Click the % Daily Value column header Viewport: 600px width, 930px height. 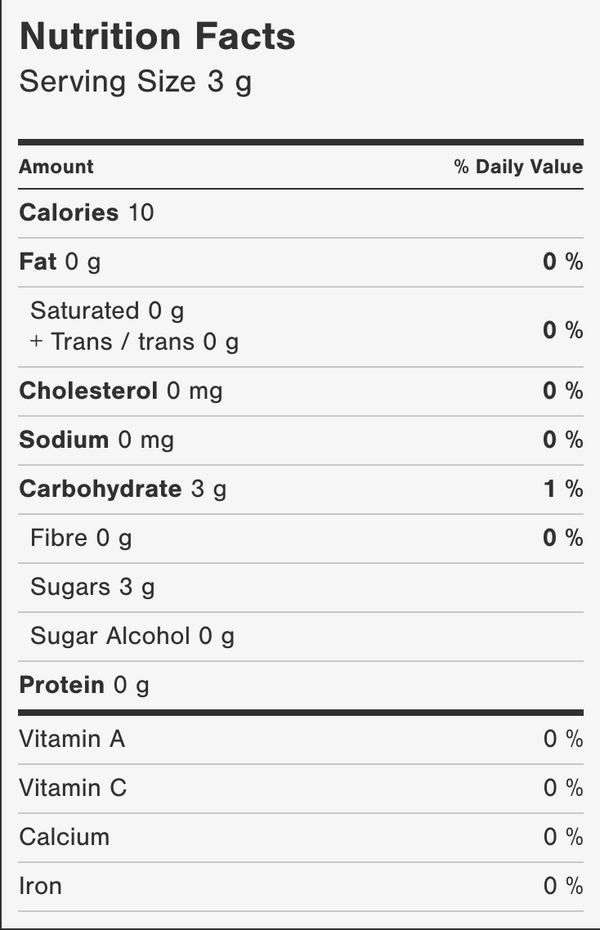click(519, 167)
